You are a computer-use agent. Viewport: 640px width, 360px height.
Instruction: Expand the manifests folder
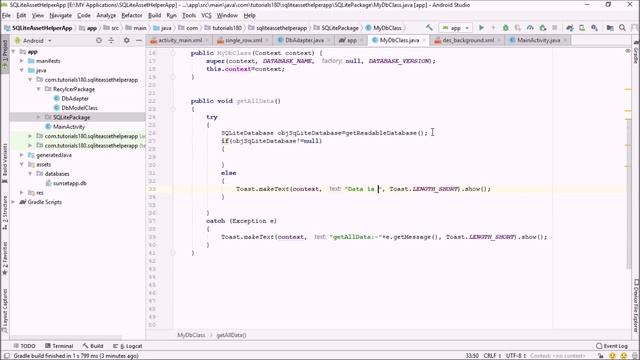pyautogui.click(x=22, y=61)
